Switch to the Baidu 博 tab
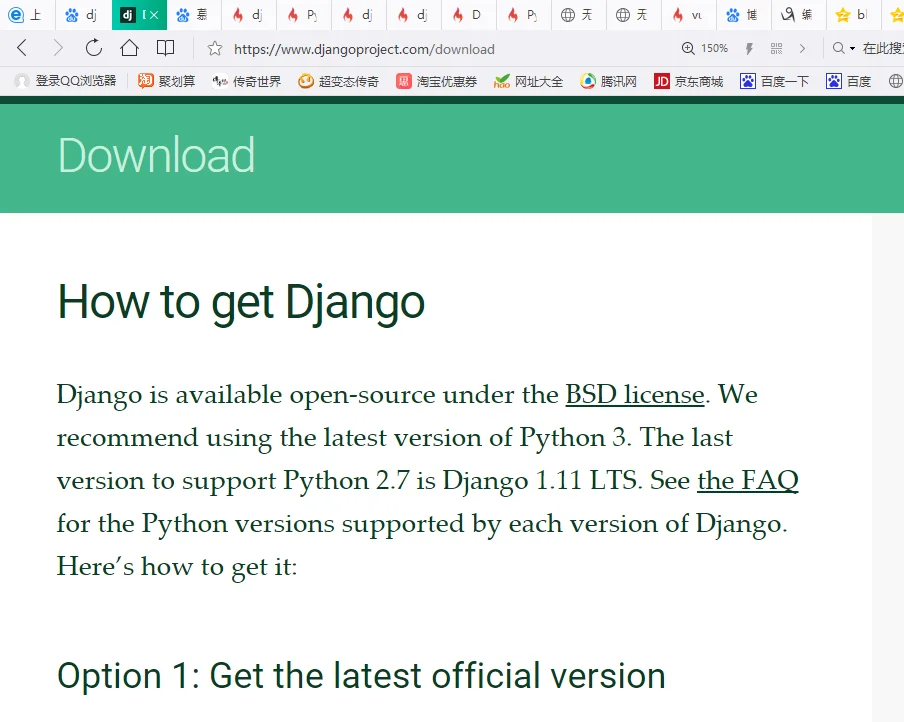Image resolution: width=904 pixels, height=722 pixels. click(x=744, y=15)
